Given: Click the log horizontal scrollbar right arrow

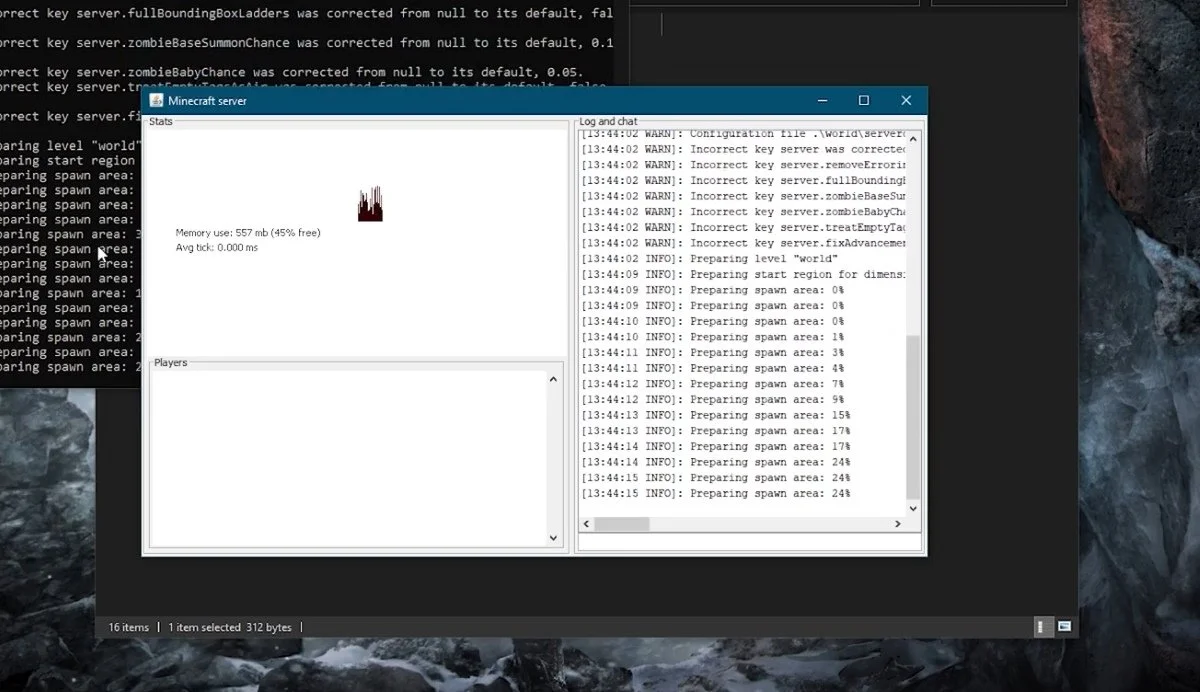Looking at the screenshot, I should (x=897, y=524).
